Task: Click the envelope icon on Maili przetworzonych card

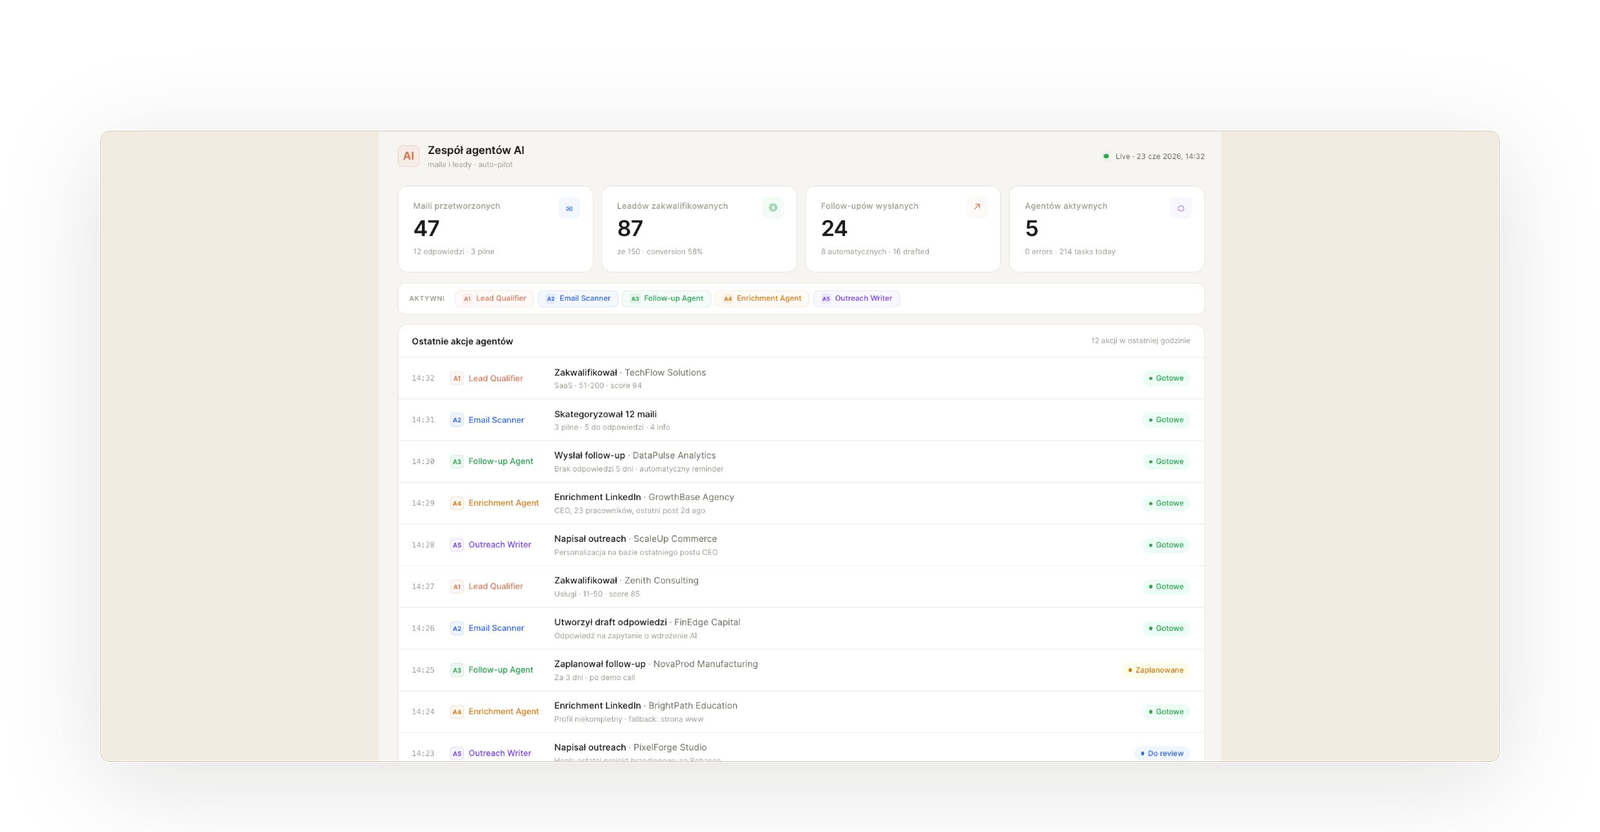Action: (569, 208)
